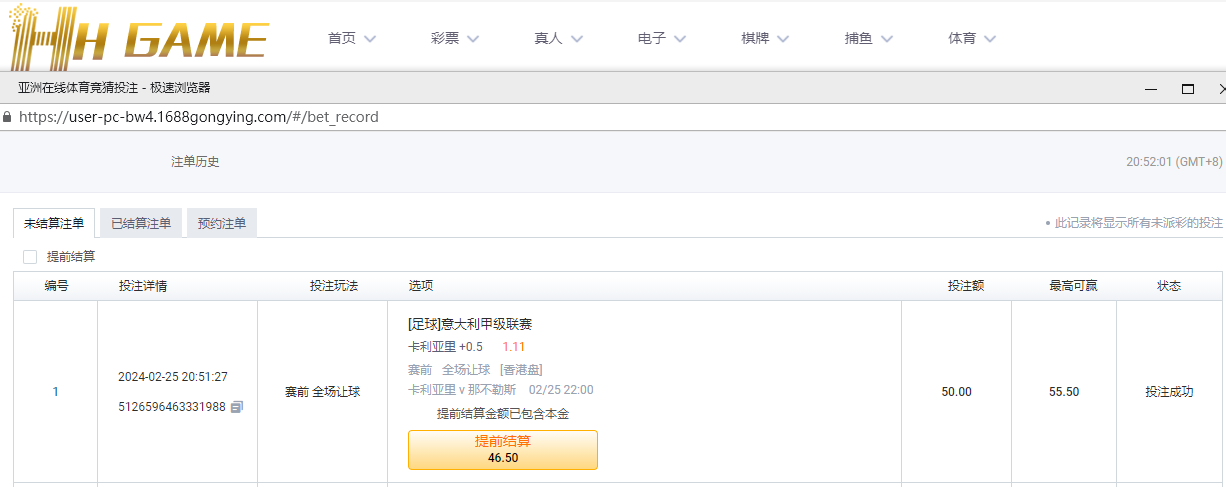Click the 最高可赢 column header
The image size is (1226, 487).
(x=1073, y=286)
